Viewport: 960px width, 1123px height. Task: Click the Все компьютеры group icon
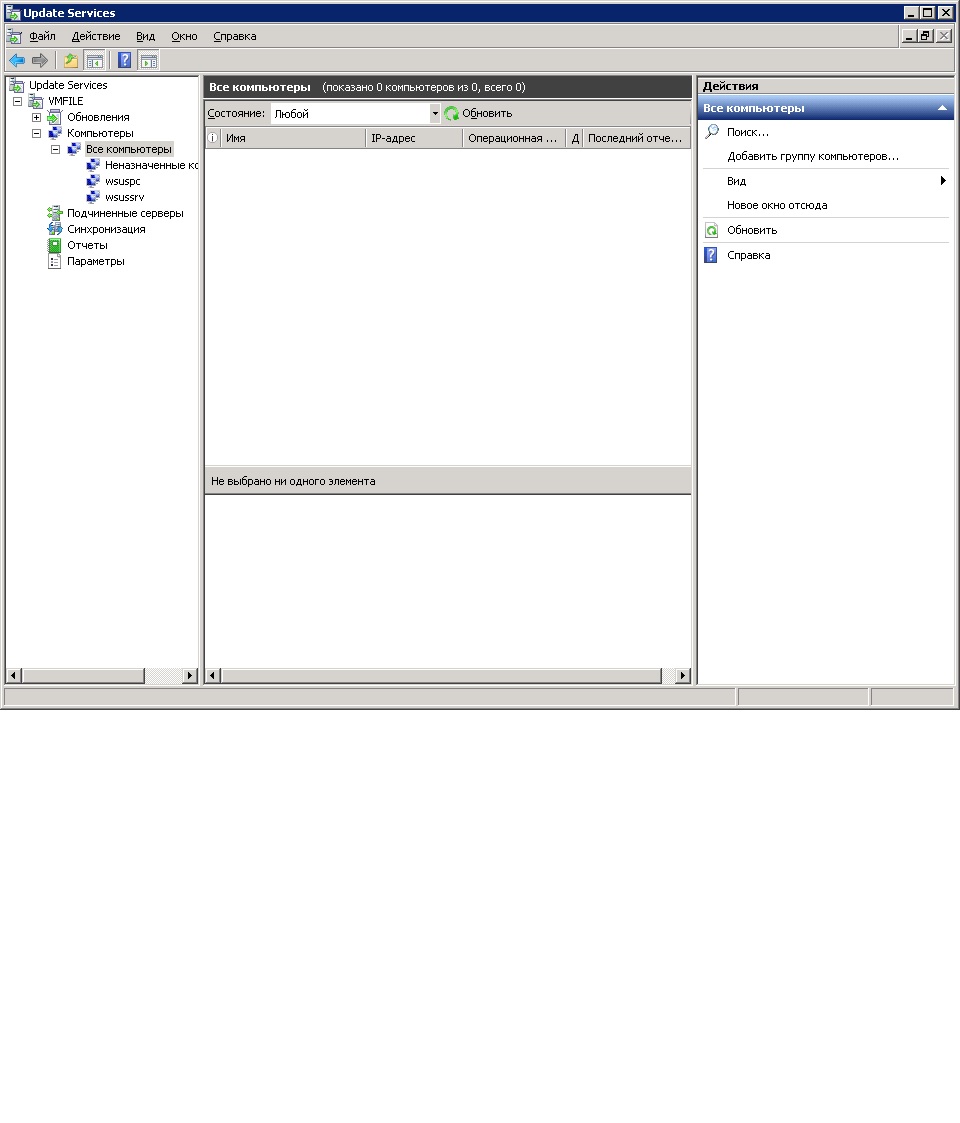[x=74, y=149]
